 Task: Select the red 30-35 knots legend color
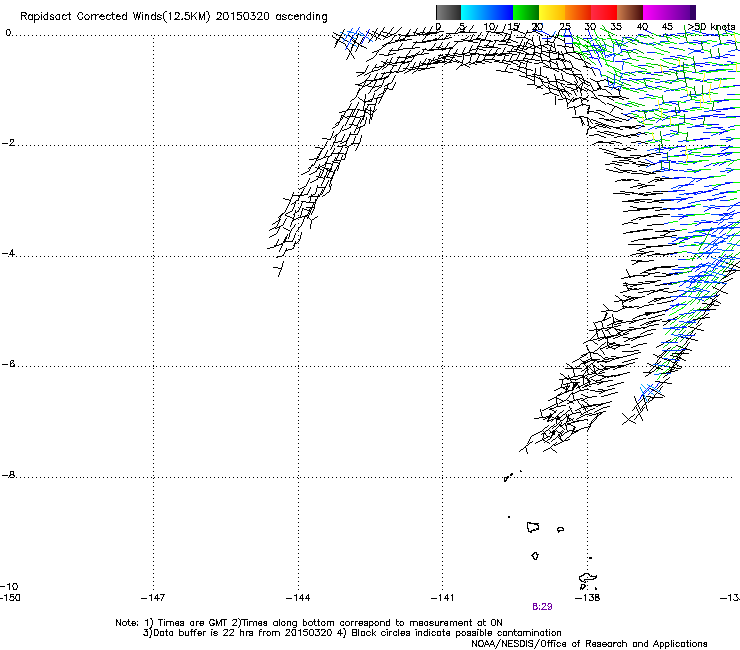click(604, 12)
